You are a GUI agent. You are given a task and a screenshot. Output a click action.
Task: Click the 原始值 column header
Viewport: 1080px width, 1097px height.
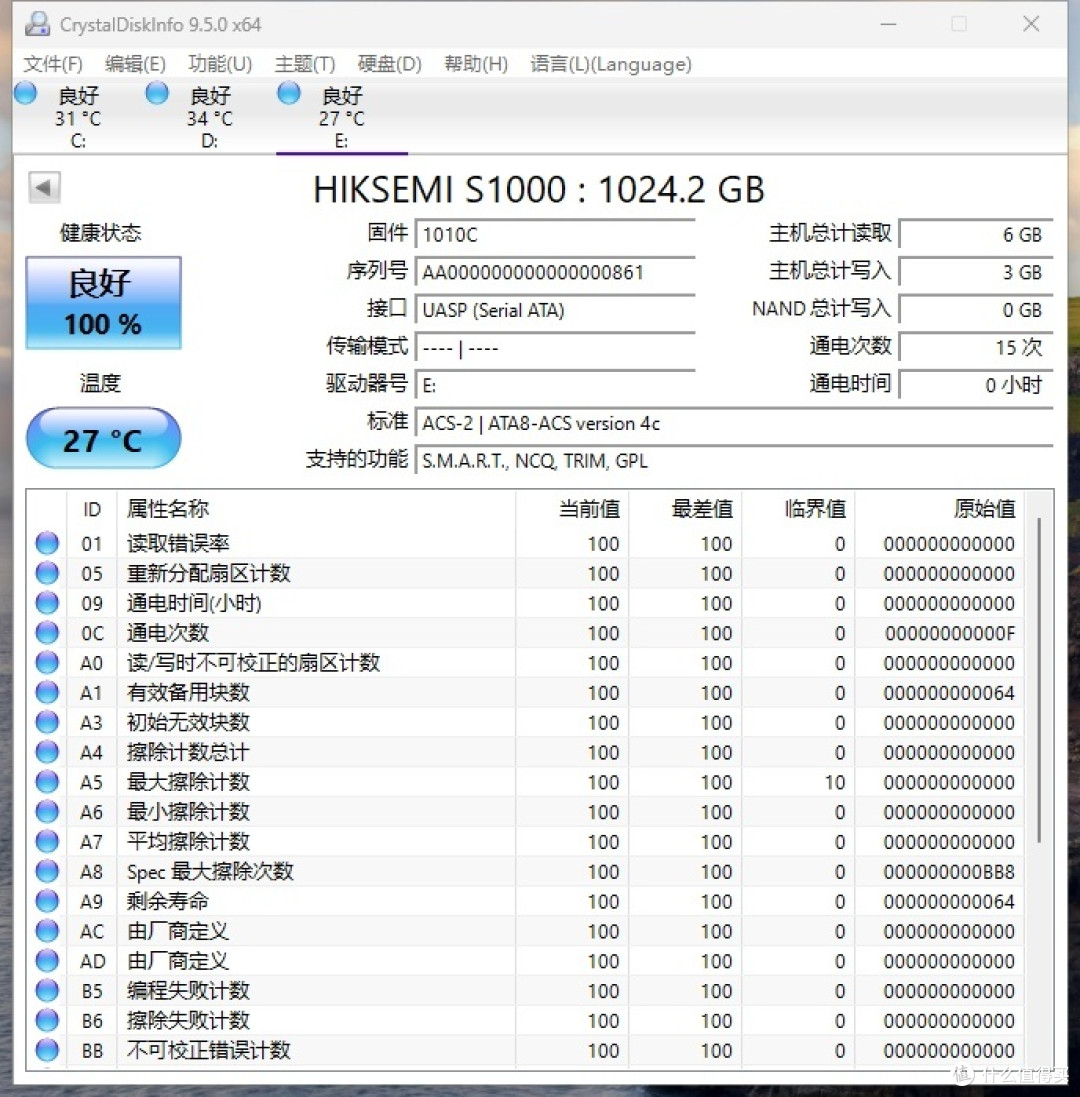[939, 509]
